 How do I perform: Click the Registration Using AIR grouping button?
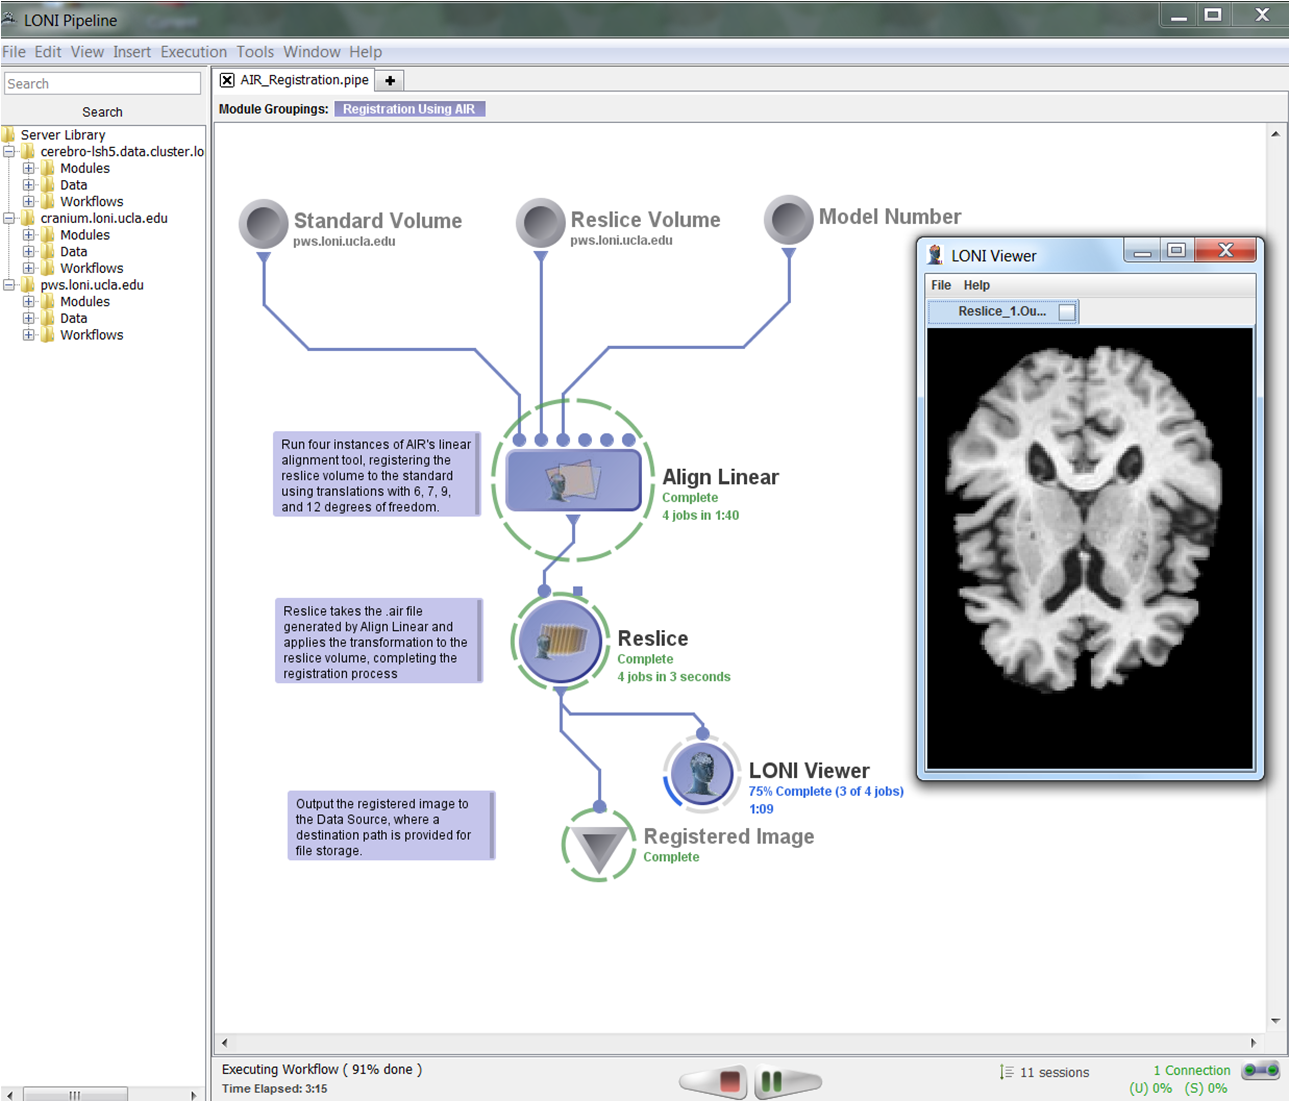409,109
